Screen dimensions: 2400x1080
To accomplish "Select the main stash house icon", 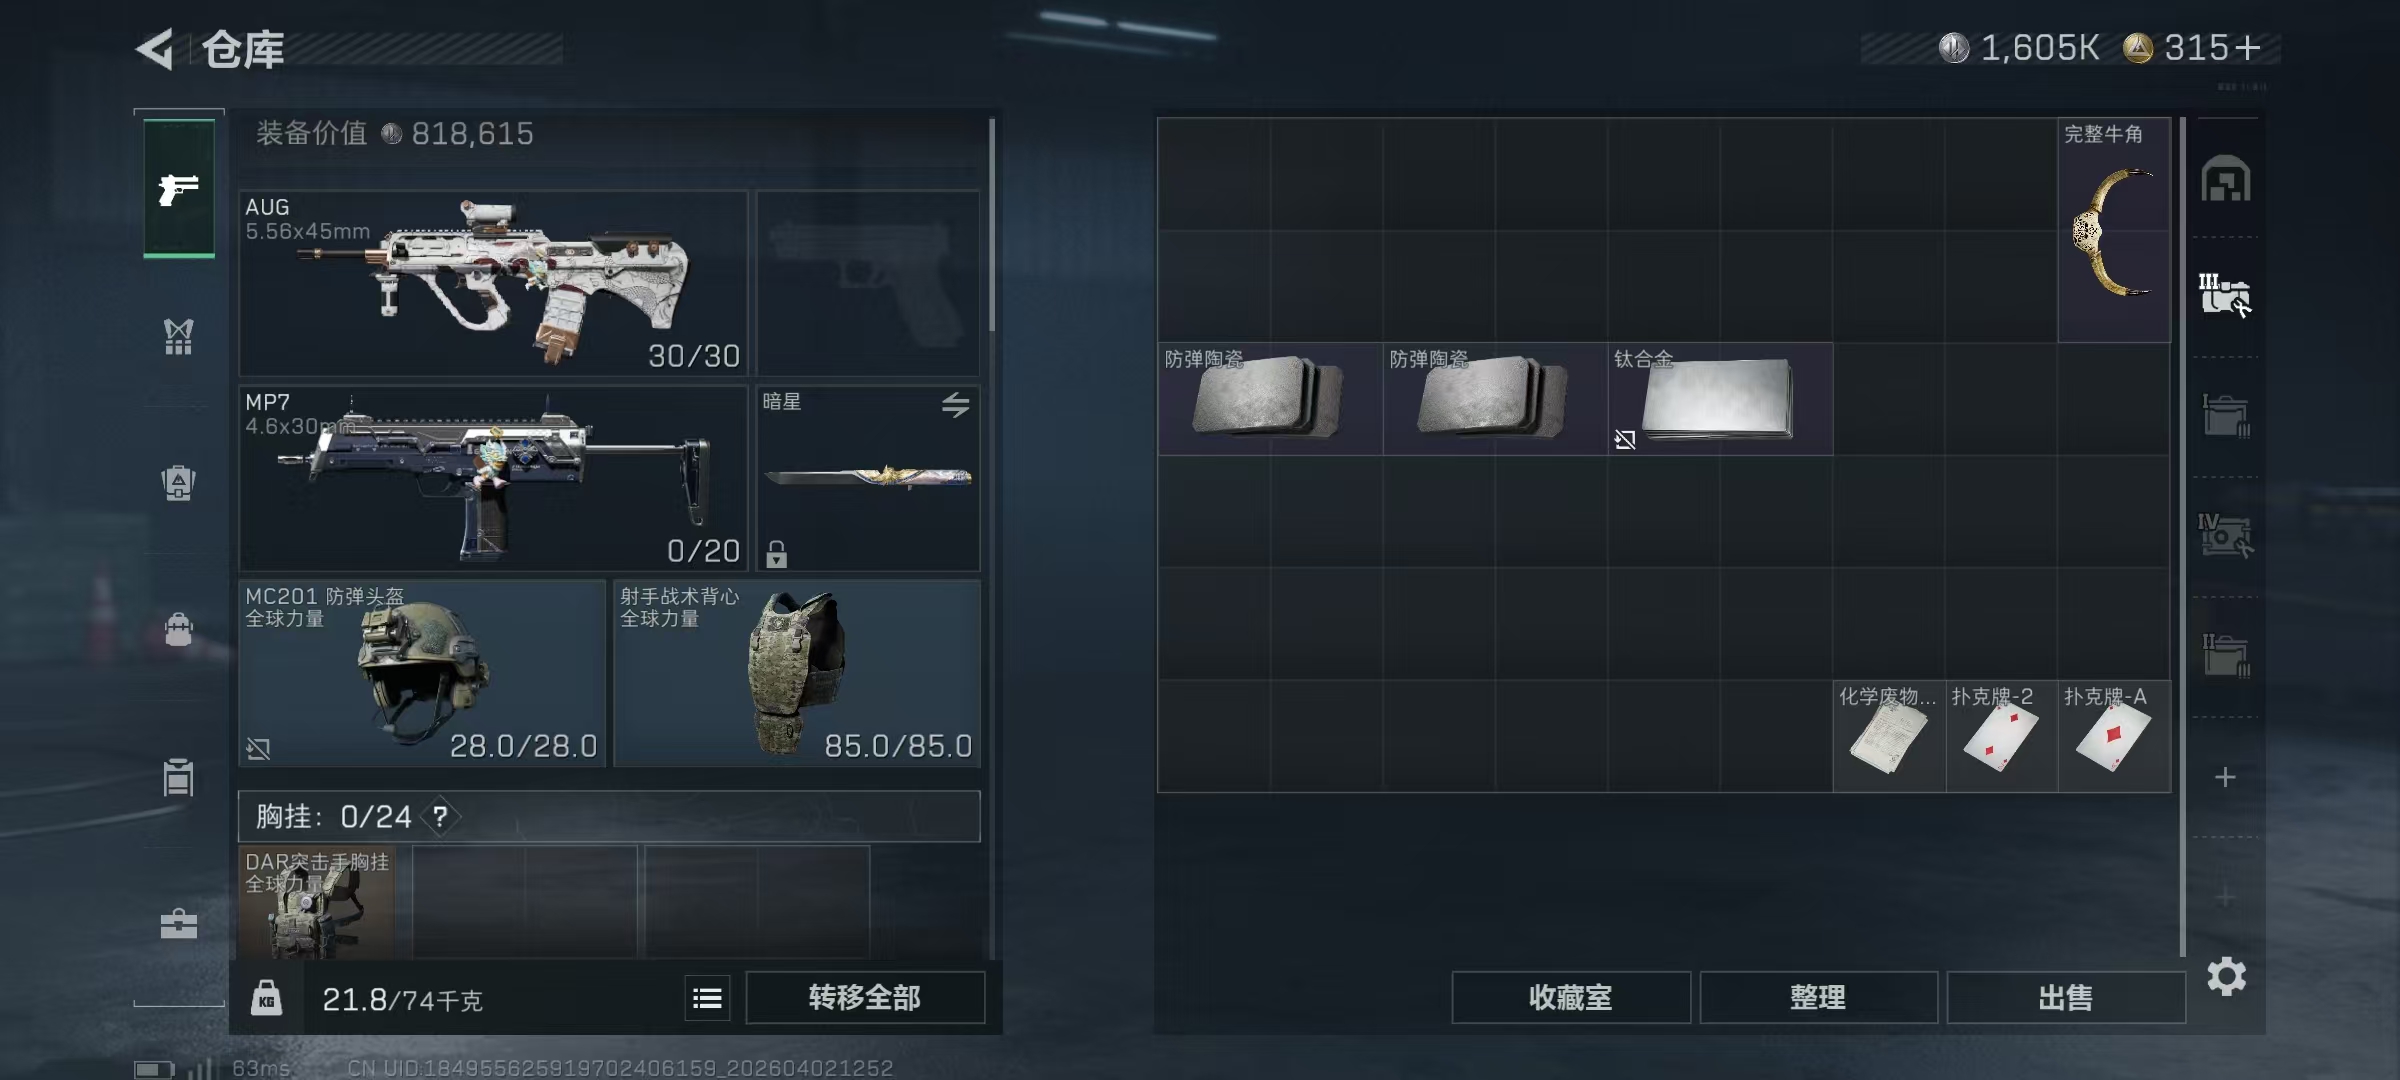I will (2226, 179).
